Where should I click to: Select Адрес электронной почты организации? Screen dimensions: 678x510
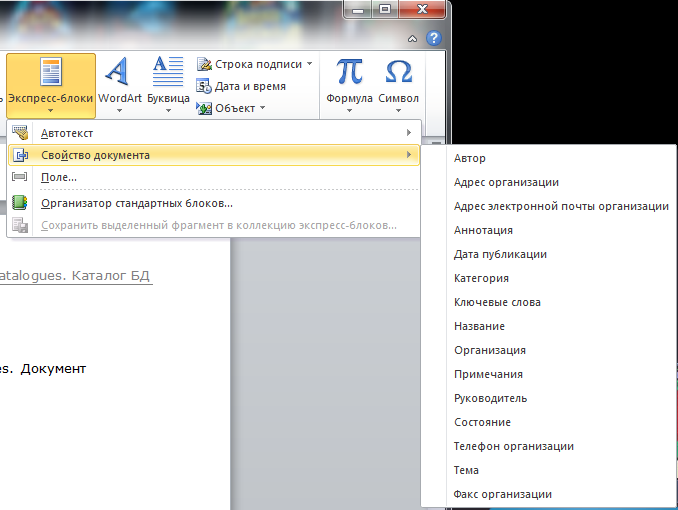560,206
